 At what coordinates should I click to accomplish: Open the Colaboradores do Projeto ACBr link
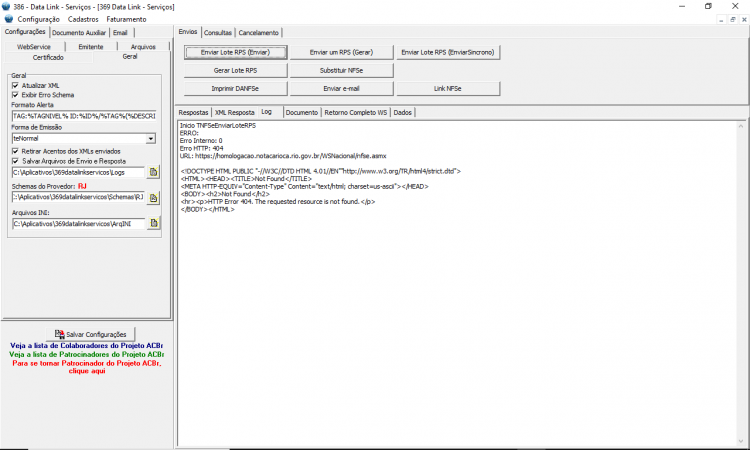[x=87, y=345]
